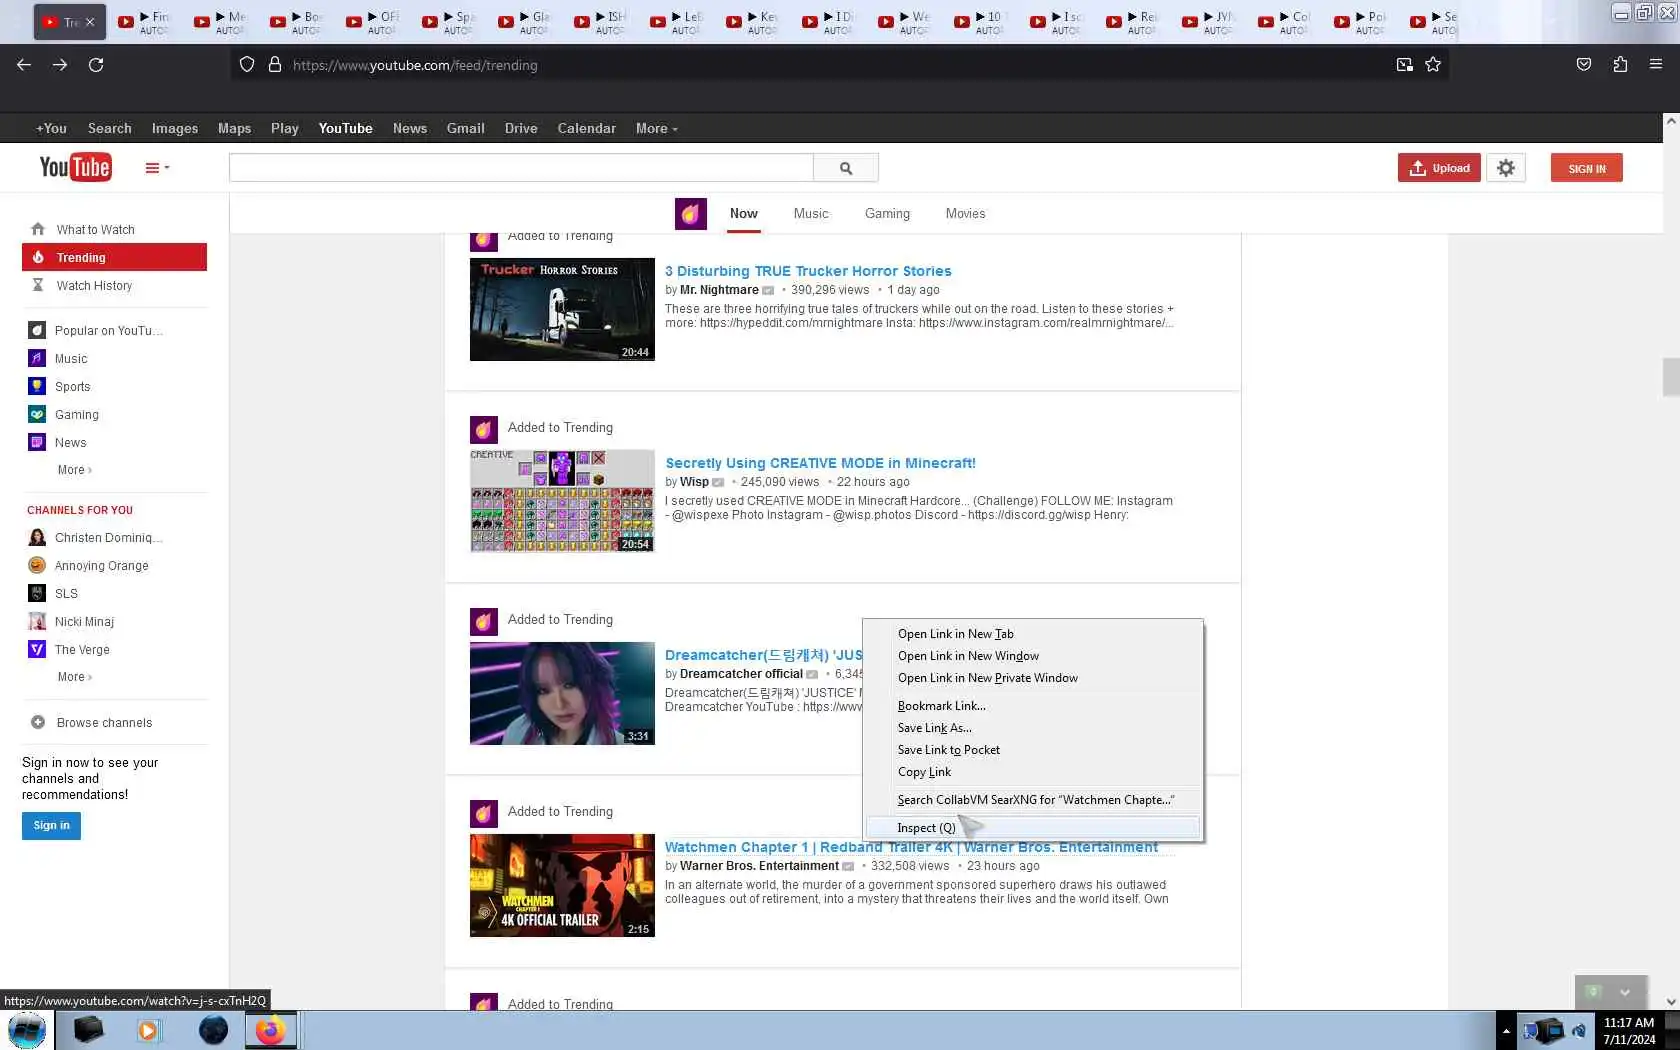Choose Inspect (Q) from context menu
The width and height of the screenshot is (1680, 1050).
[1033, 828]
